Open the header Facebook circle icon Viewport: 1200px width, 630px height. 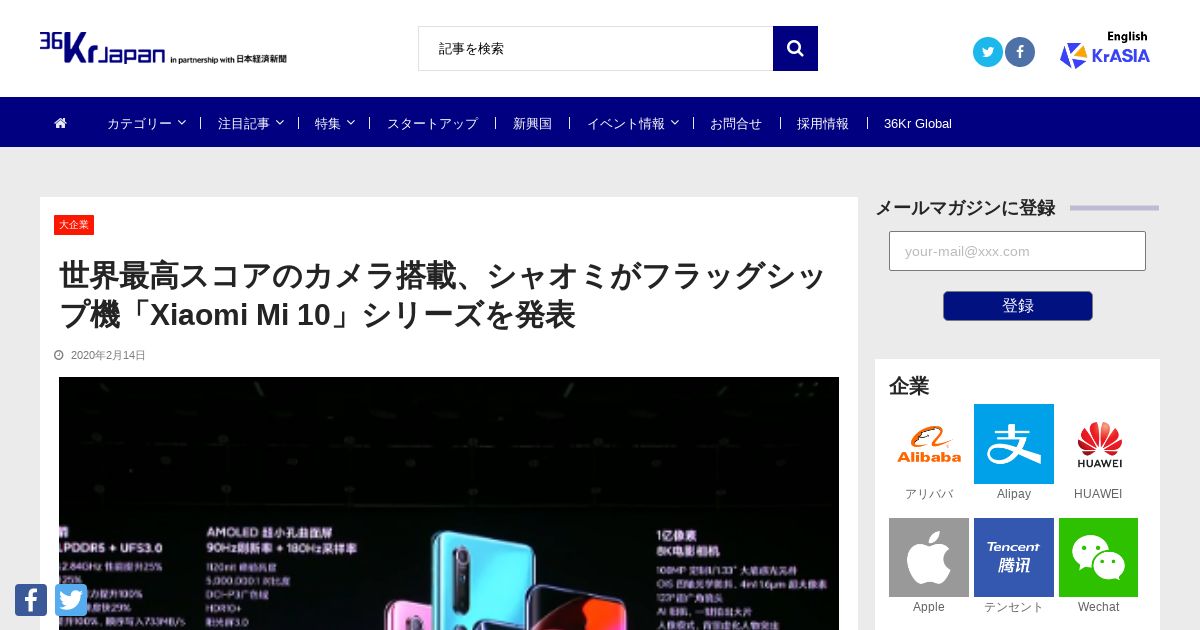[1020, 52]
